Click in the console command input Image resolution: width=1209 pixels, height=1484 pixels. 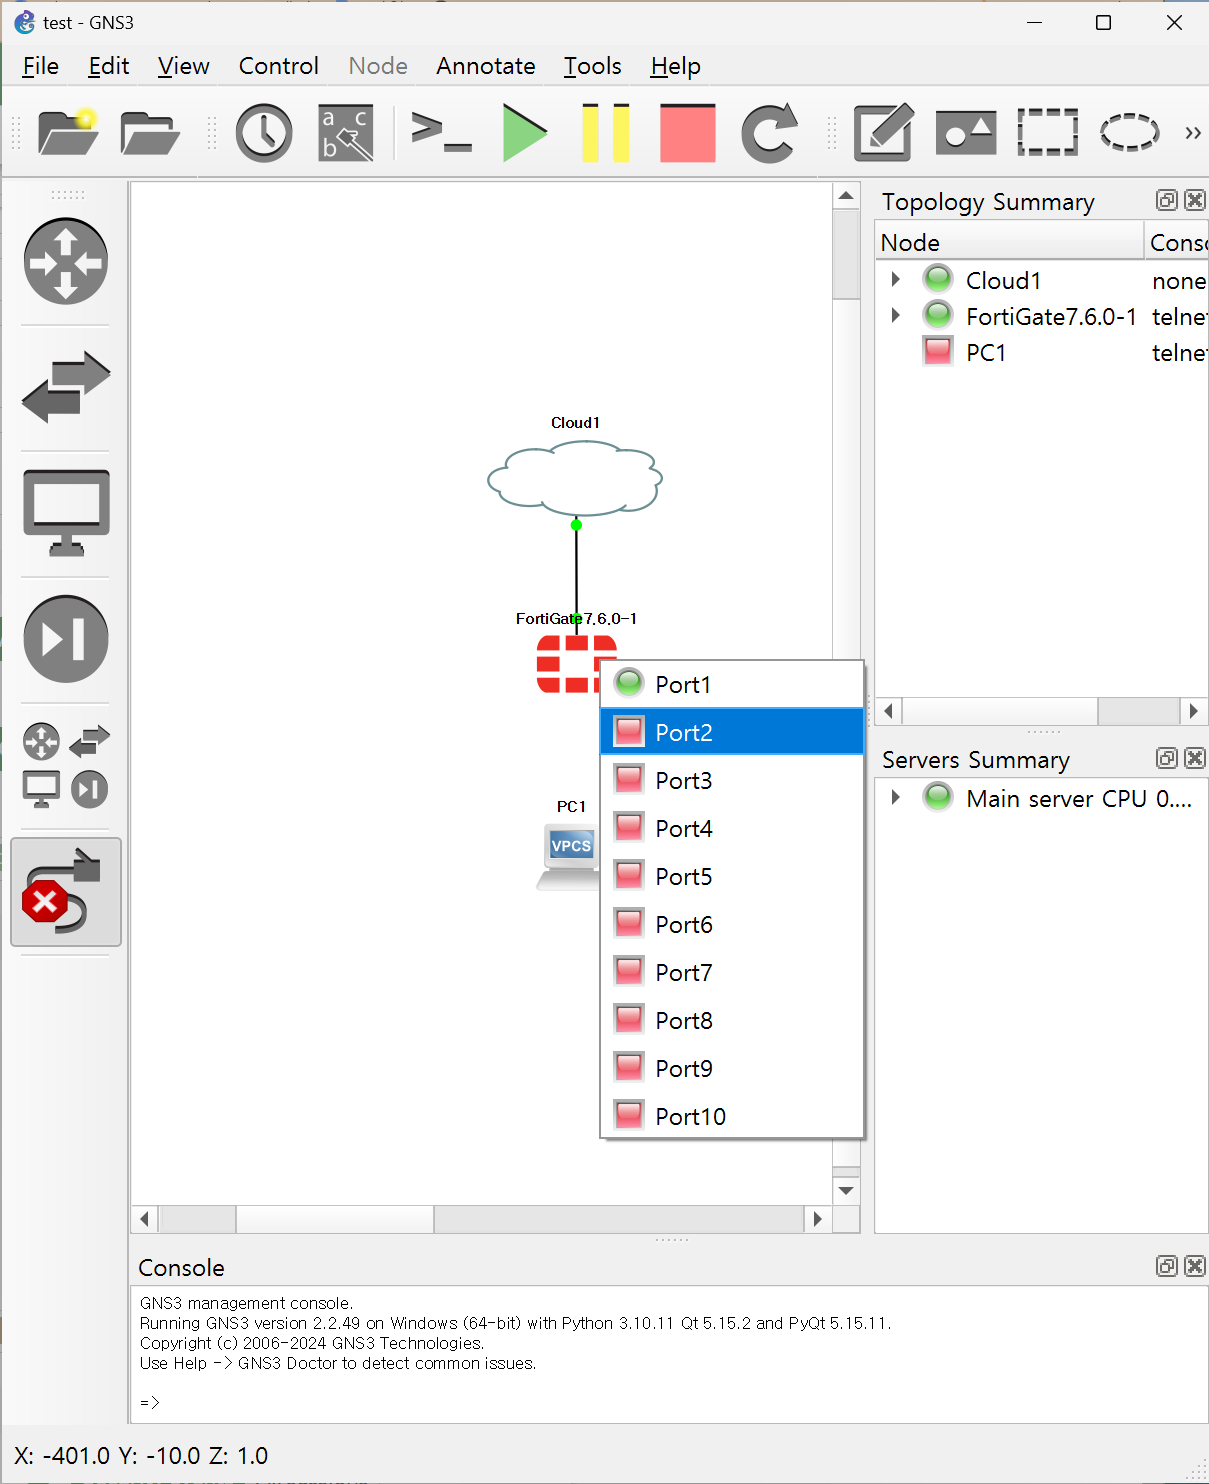[670, 1402]
